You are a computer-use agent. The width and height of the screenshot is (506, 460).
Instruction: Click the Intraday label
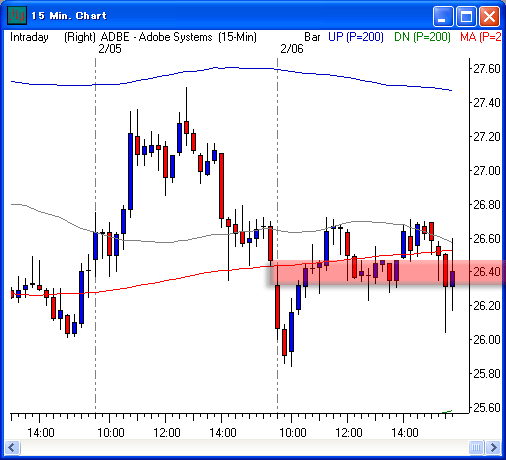pos(29,37)
